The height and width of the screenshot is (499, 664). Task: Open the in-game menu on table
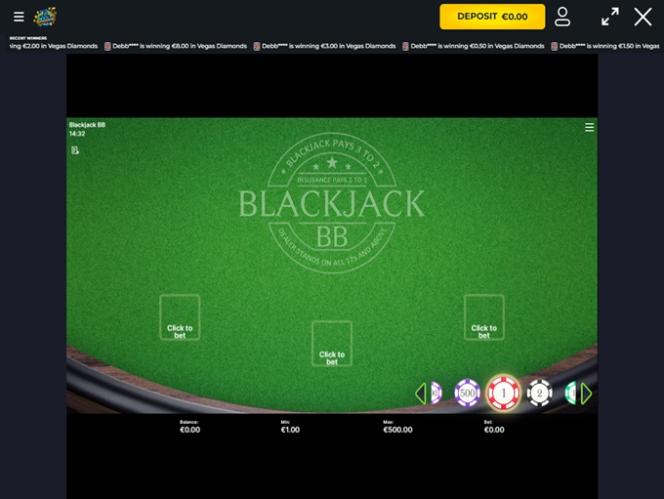click(589, 127)
